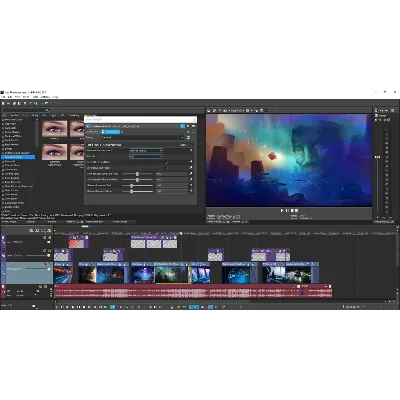
Task: Open Project Video Properties in preview toolbar
Action: 209,110
